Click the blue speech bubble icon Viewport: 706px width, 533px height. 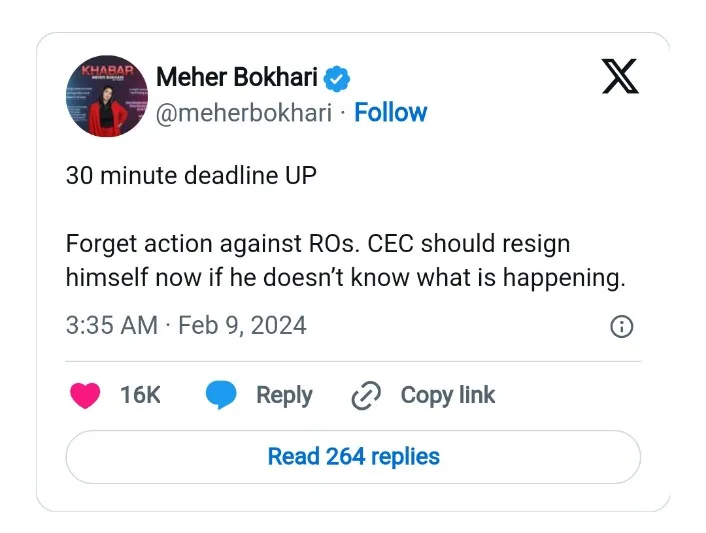221,395
